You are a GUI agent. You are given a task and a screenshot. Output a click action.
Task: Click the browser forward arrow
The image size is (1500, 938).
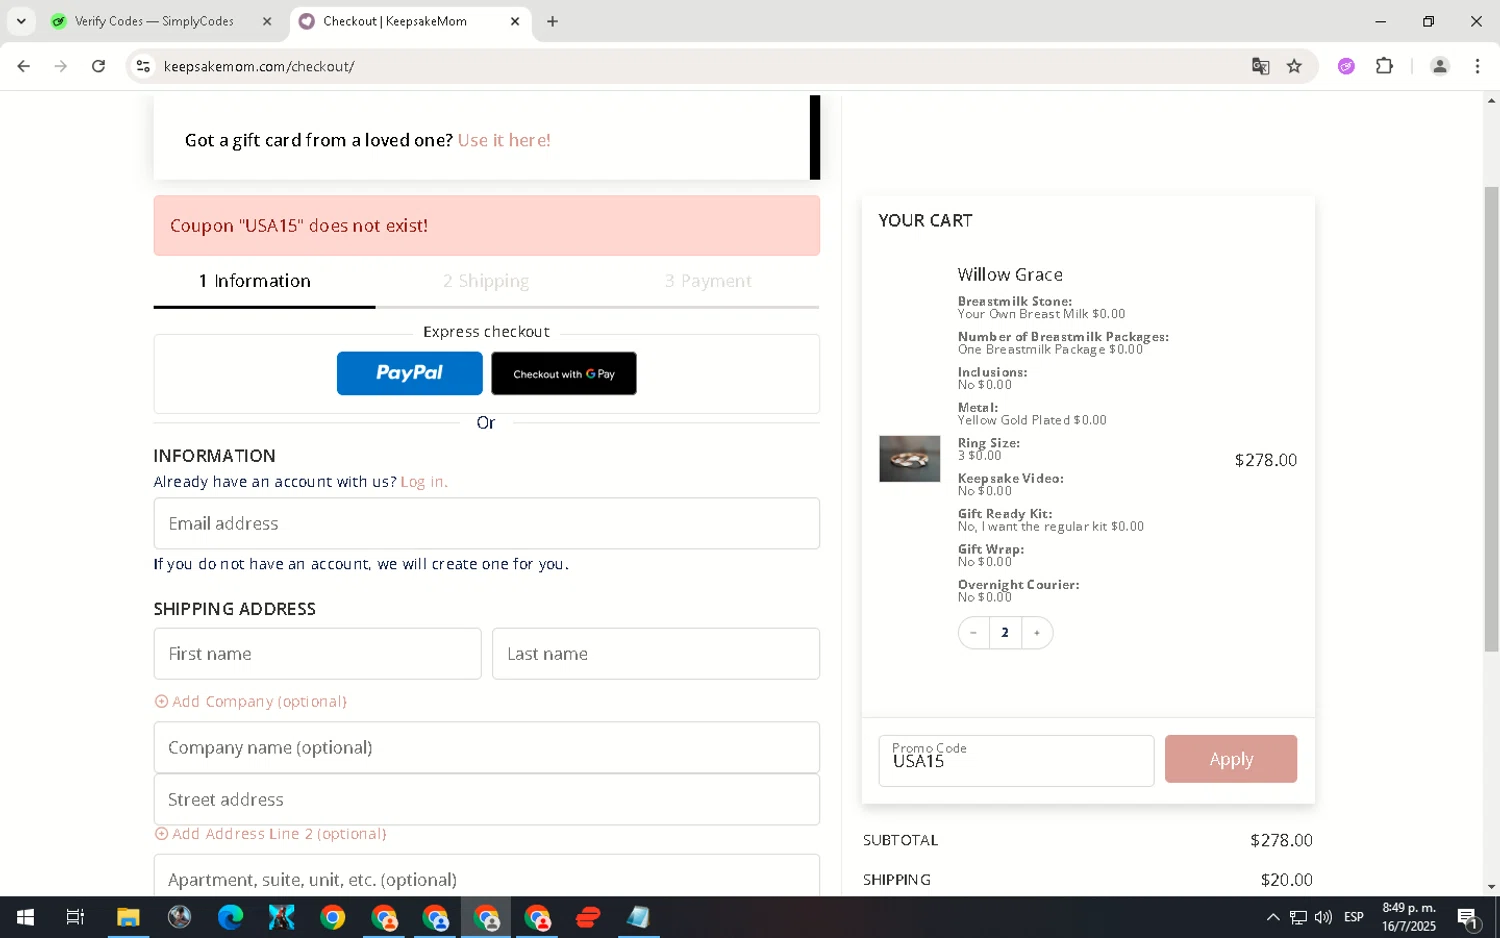[x=61, y=66]
